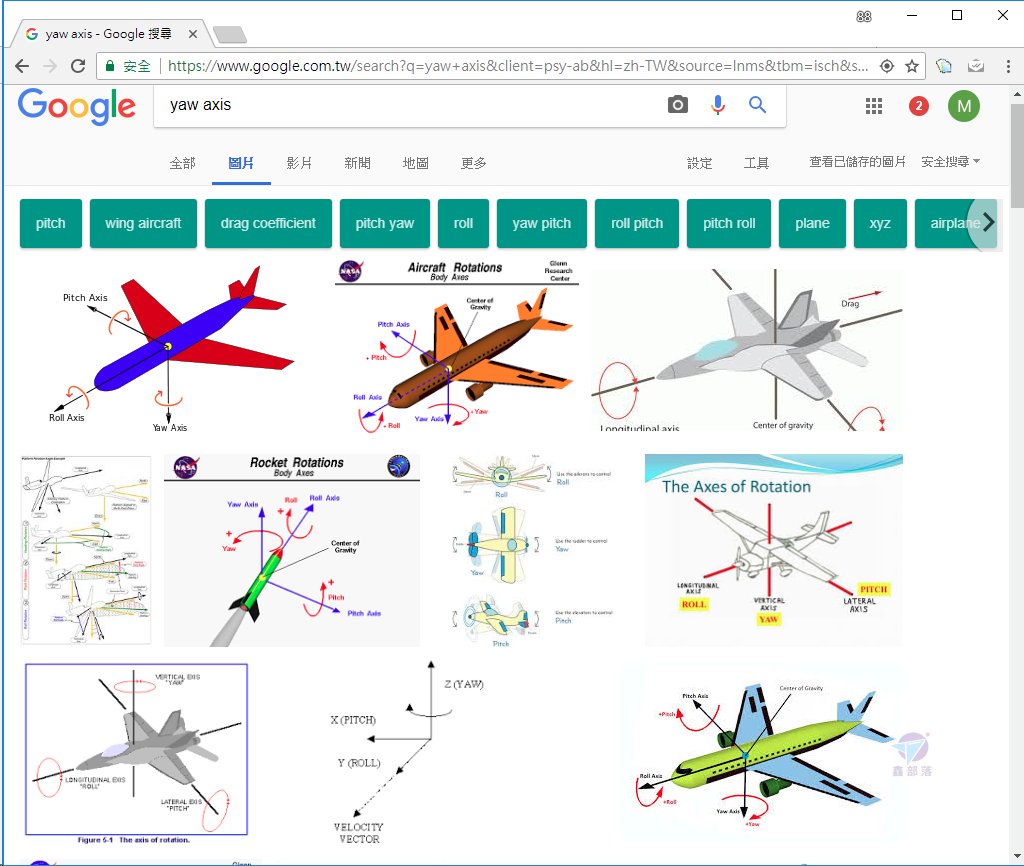
Task: Filter by the pitch yaw chip
Action: point(385,223)
